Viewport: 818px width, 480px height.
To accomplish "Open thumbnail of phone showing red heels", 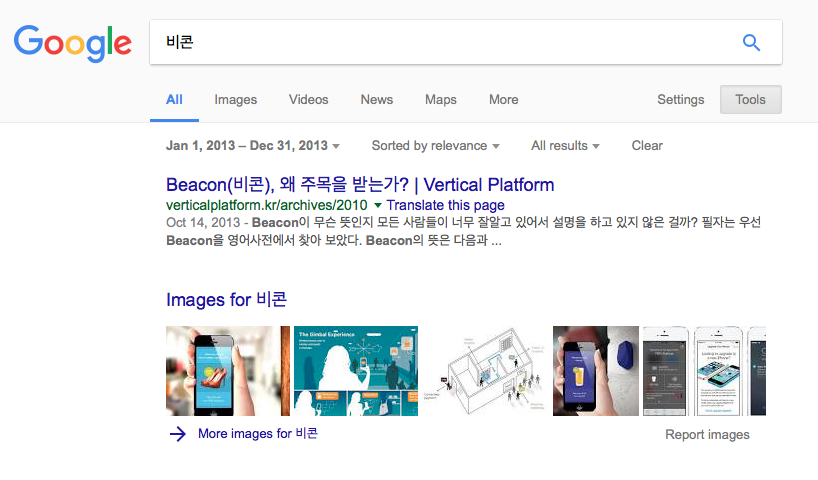I will point(227,371).
